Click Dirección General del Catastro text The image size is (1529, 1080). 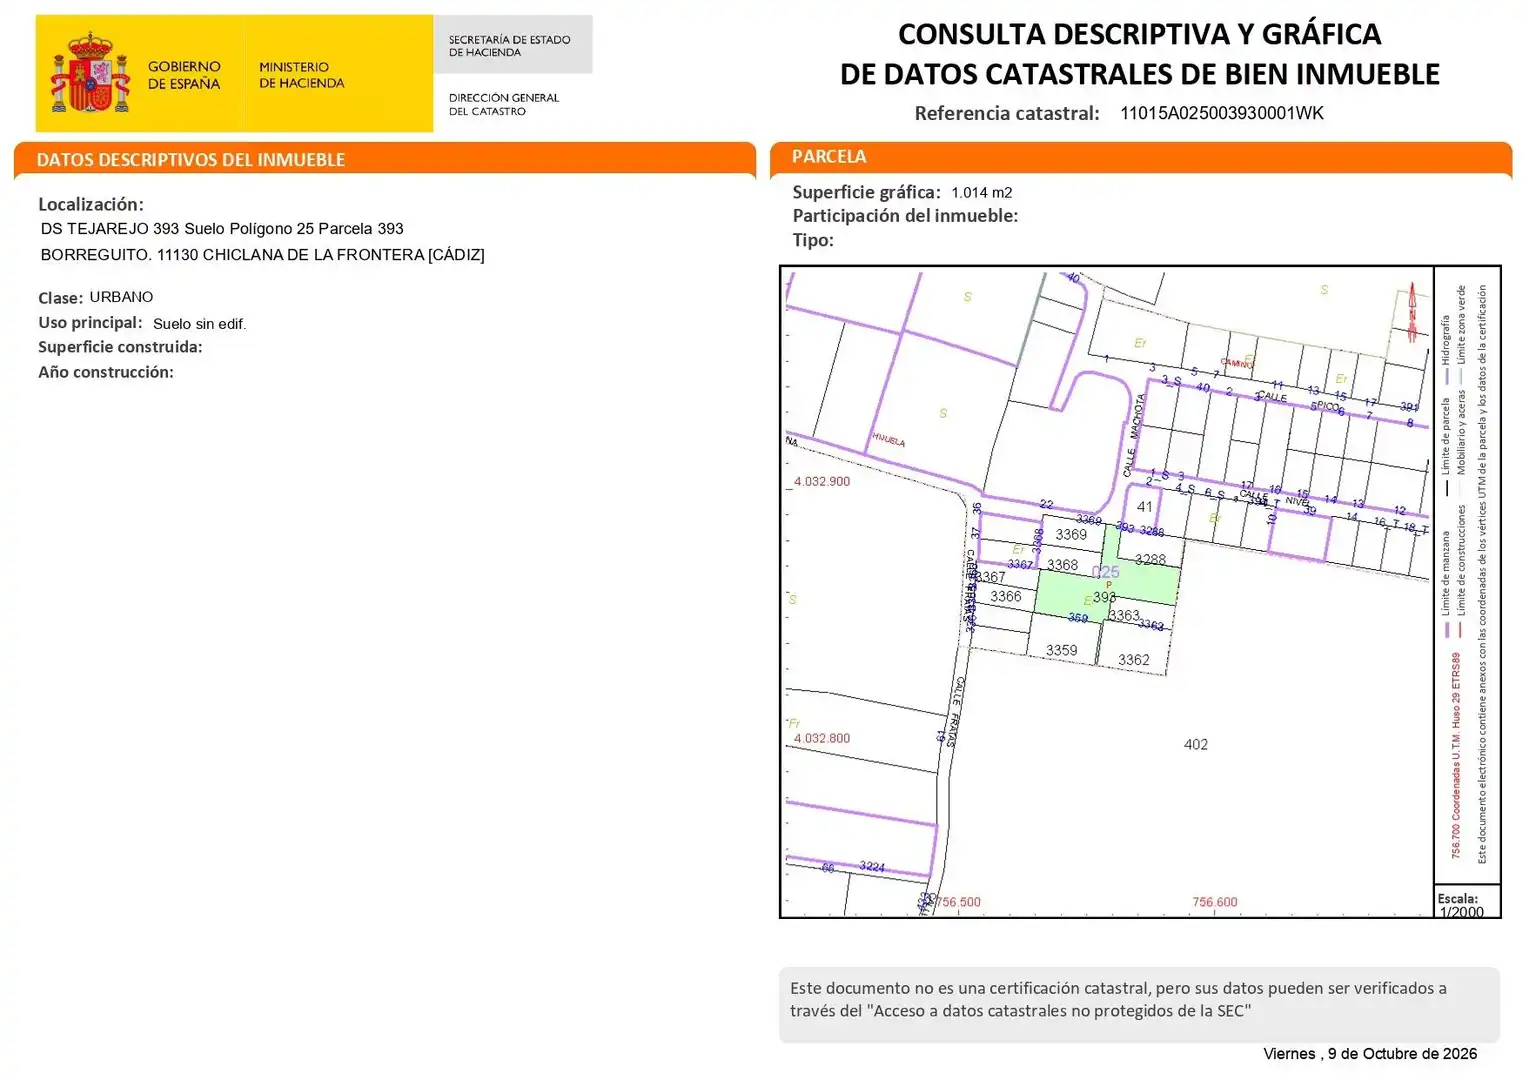pyautogui.click(x=504, y=104)
